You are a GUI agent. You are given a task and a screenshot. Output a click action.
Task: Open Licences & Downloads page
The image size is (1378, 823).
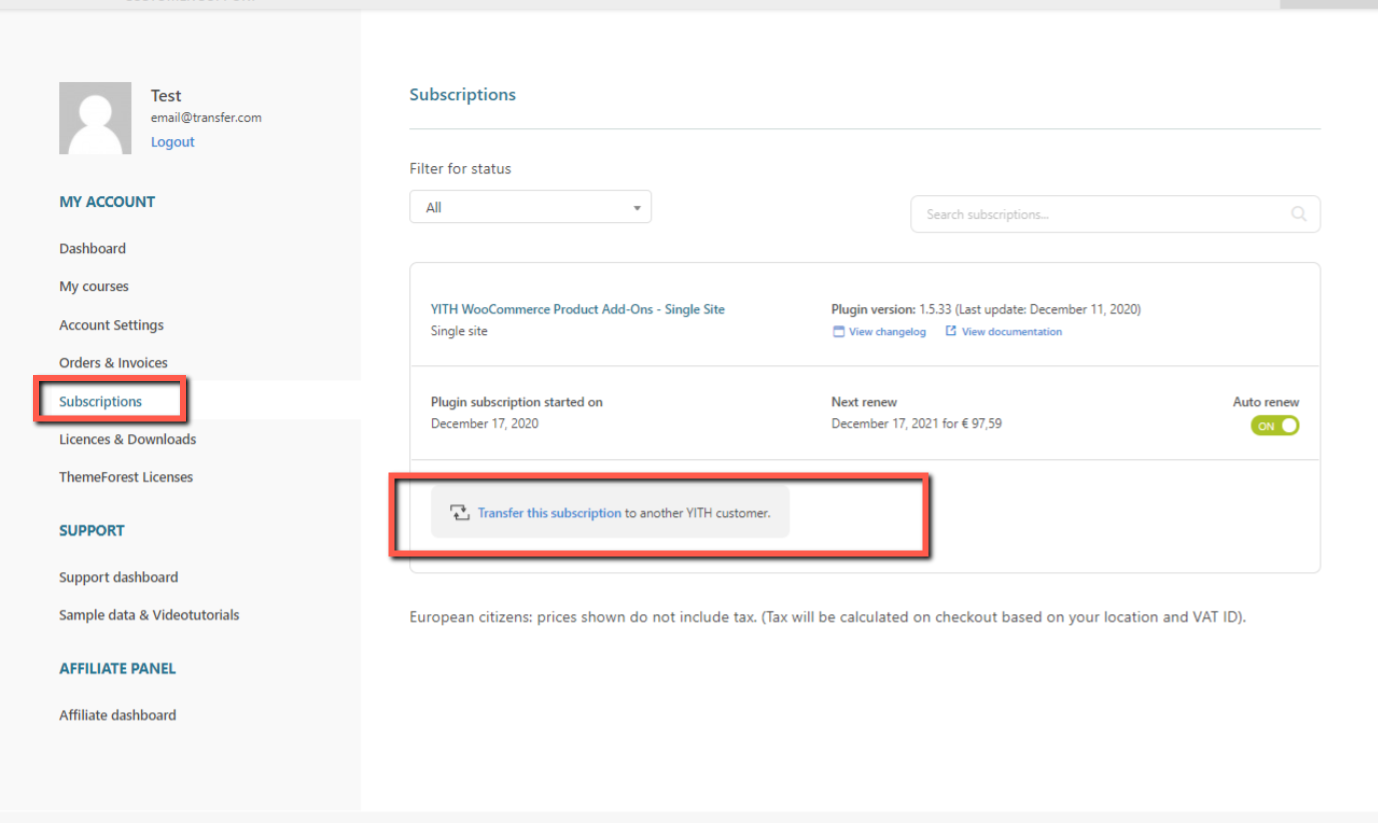tap(127, 439)
